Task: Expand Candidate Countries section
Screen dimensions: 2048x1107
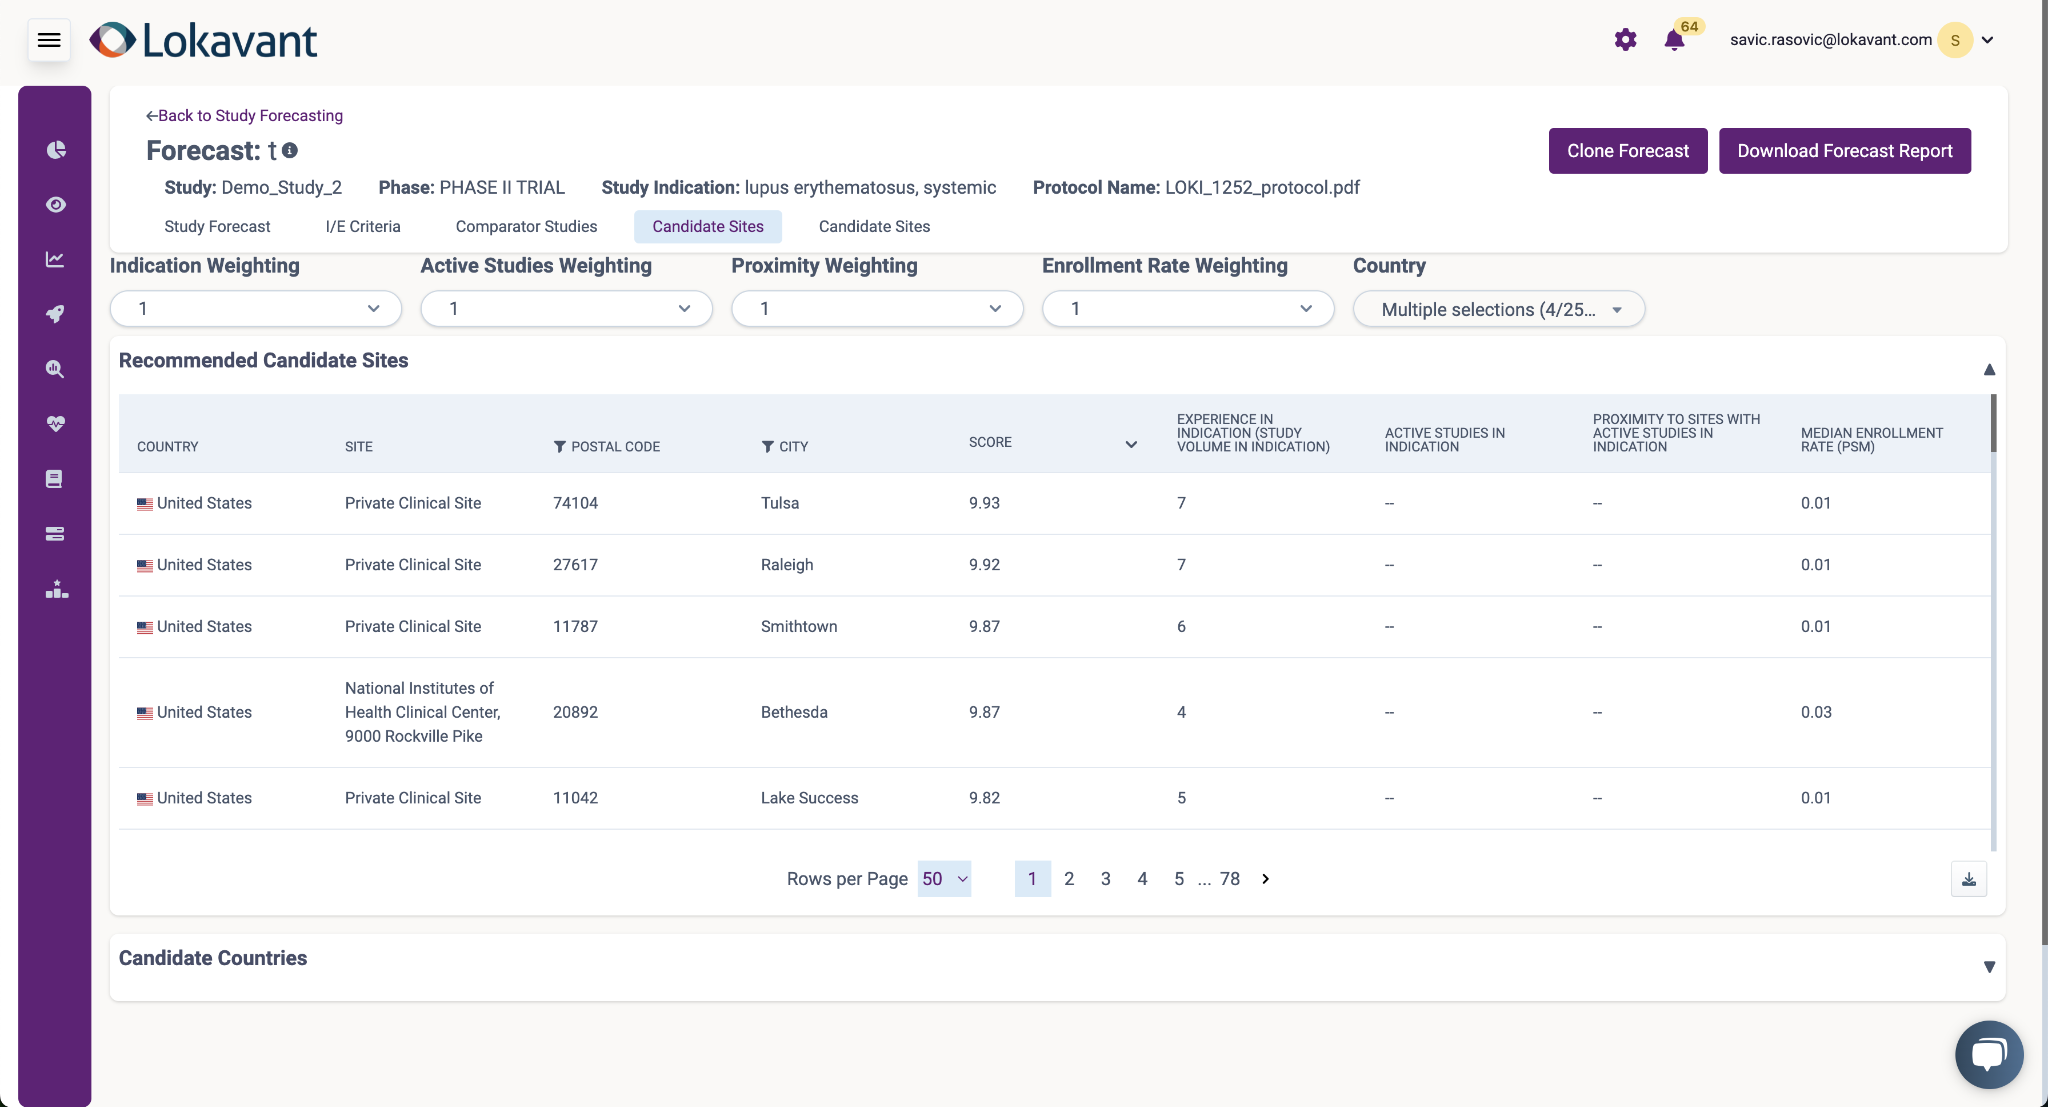Action: click(x=1989, y=967)
